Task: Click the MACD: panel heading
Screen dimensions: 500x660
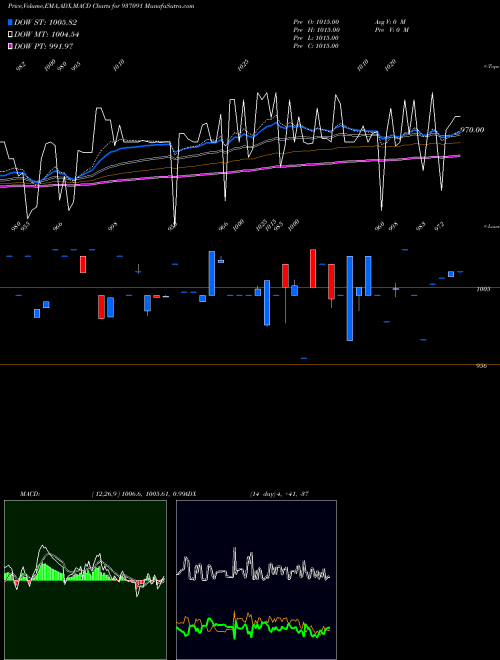Action: click(30, 494)
